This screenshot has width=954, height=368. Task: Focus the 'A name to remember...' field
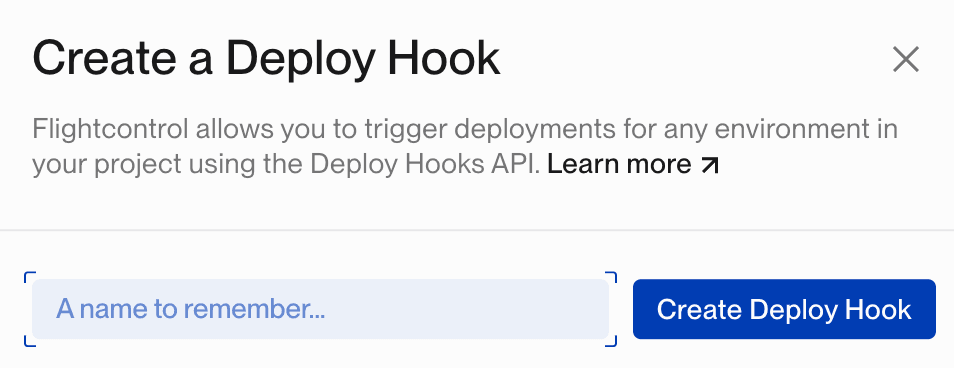[321, 309]
